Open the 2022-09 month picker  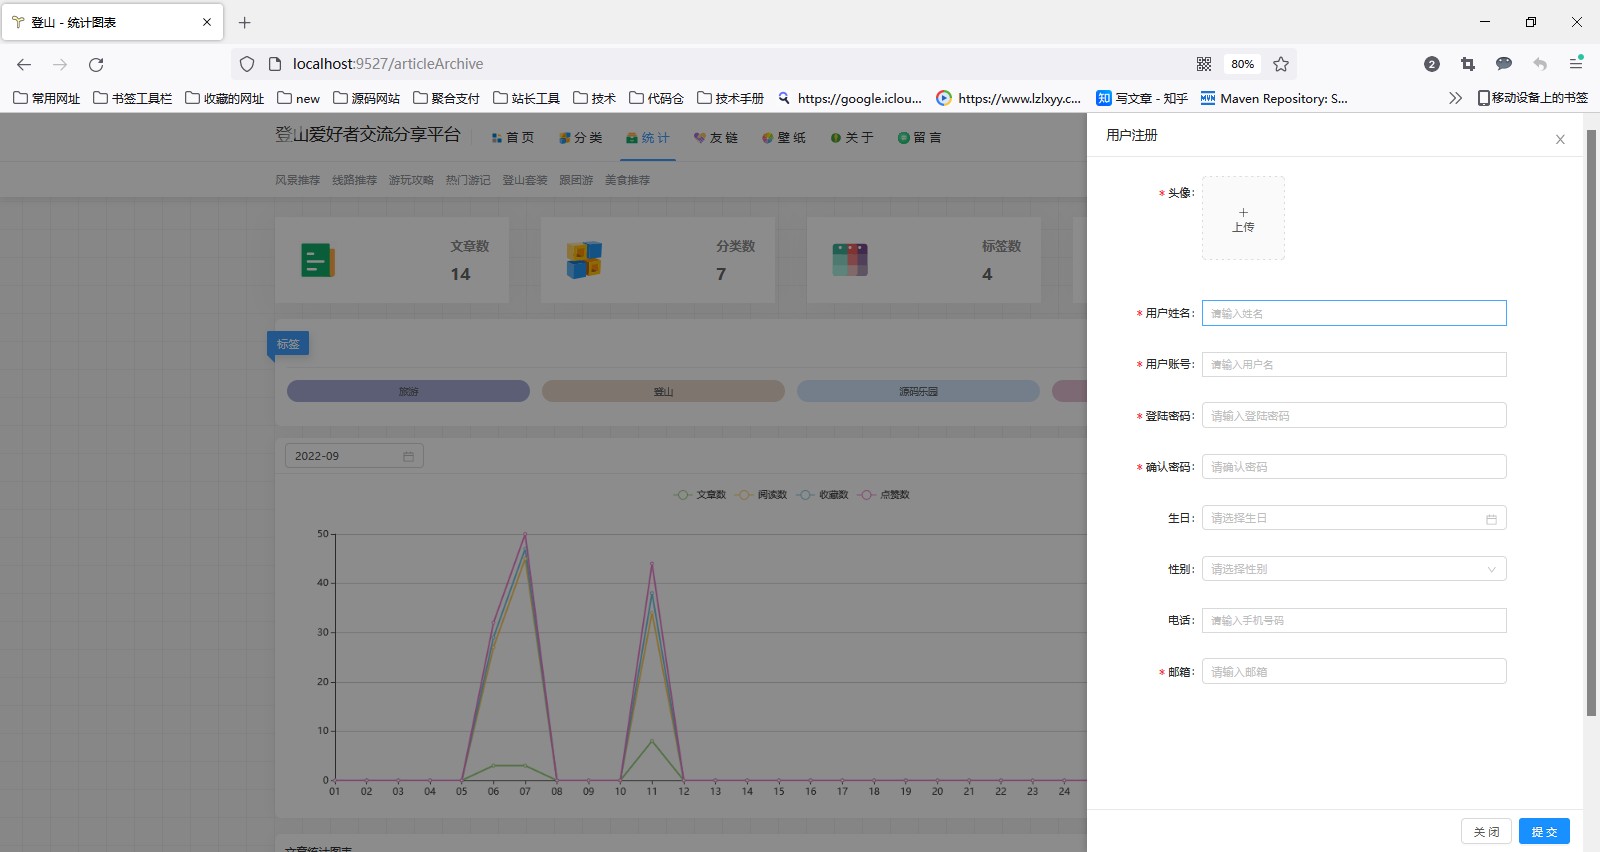point(354,456)
